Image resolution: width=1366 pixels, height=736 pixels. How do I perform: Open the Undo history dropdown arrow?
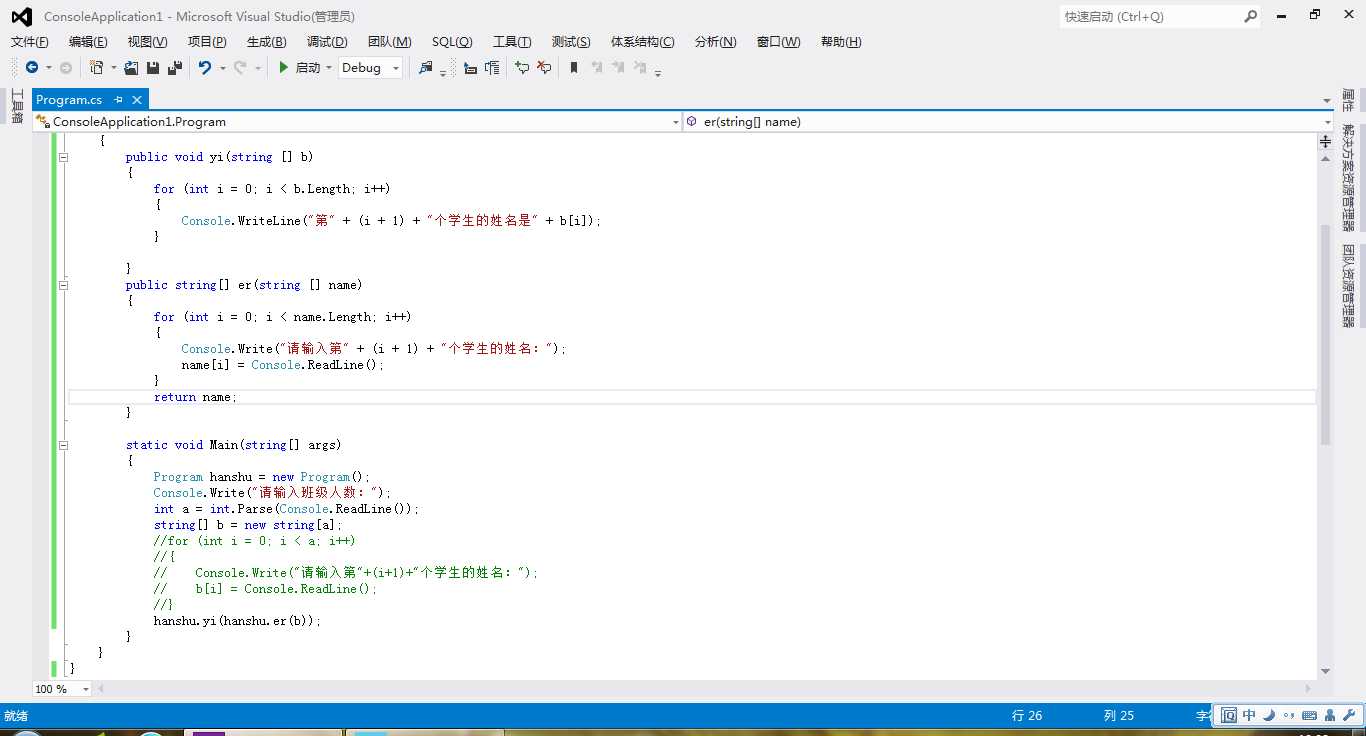[x=222, y=68]
